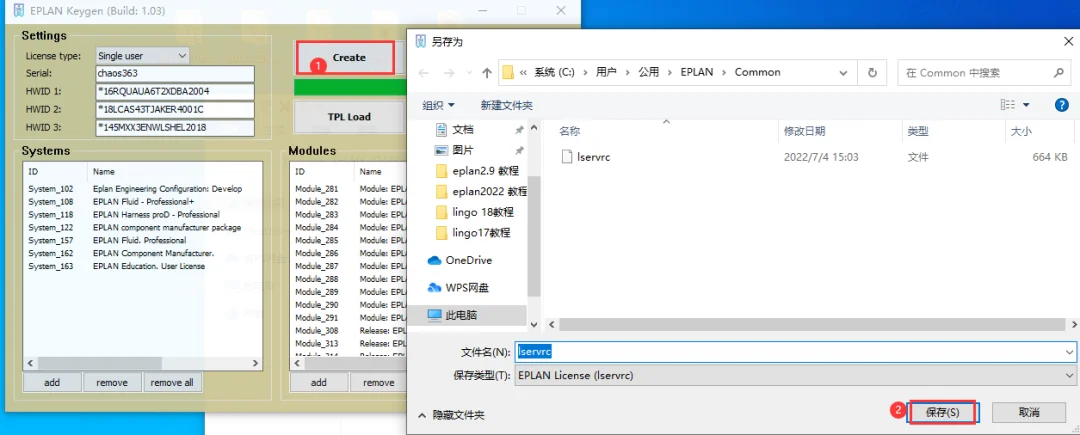
Task: Click the Modules add button
Action: click(x=318, y=383)
